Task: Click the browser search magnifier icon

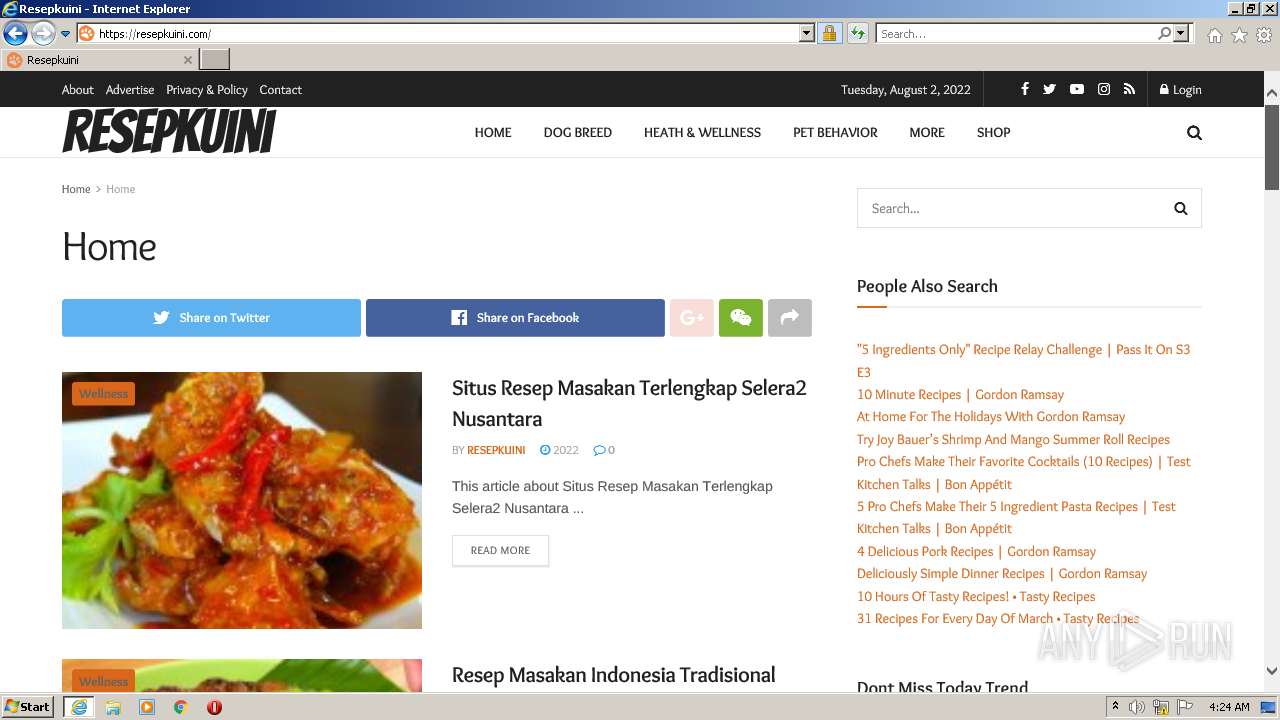Action: tap(1164, 34)
